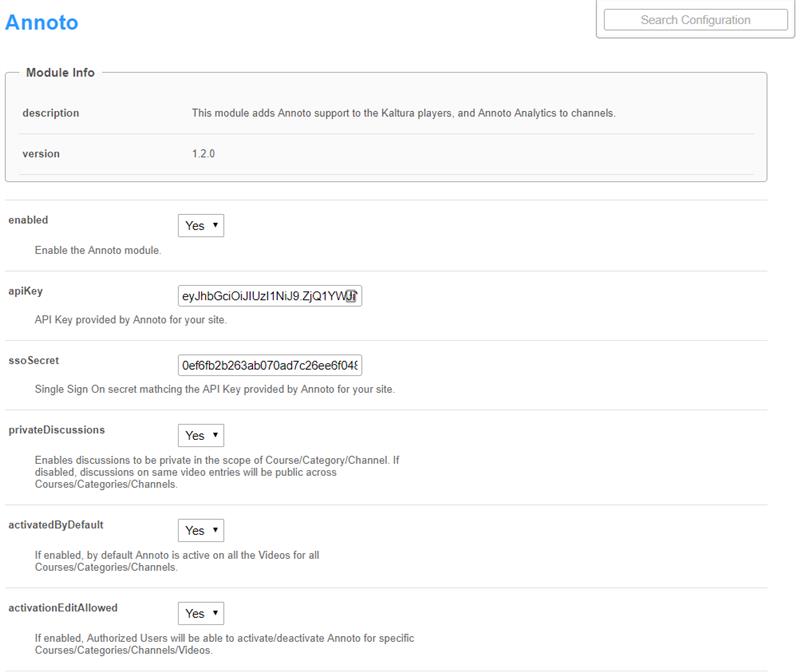Click the 'privateDiscussions' setting label
Viewport: 800px width, 672px height.
coord(57,430)
